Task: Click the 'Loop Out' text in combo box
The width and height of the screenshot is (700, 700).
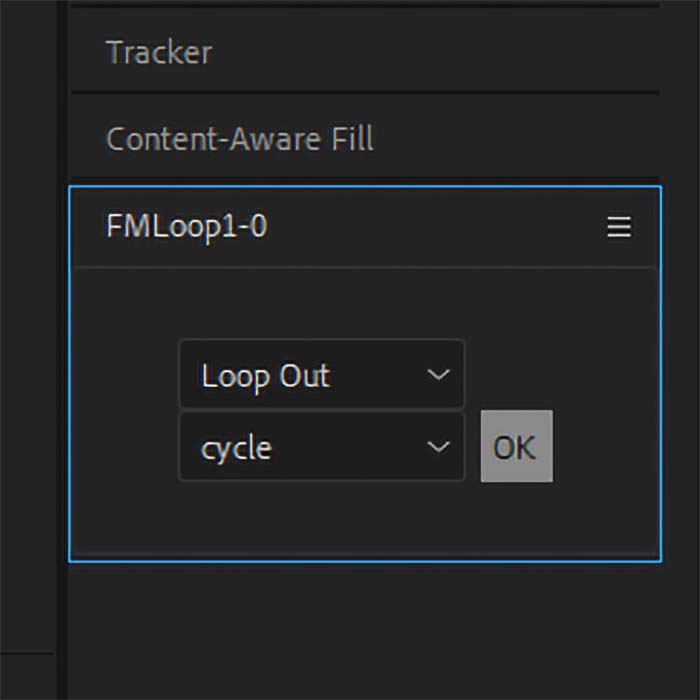Action: pos(265,376)
